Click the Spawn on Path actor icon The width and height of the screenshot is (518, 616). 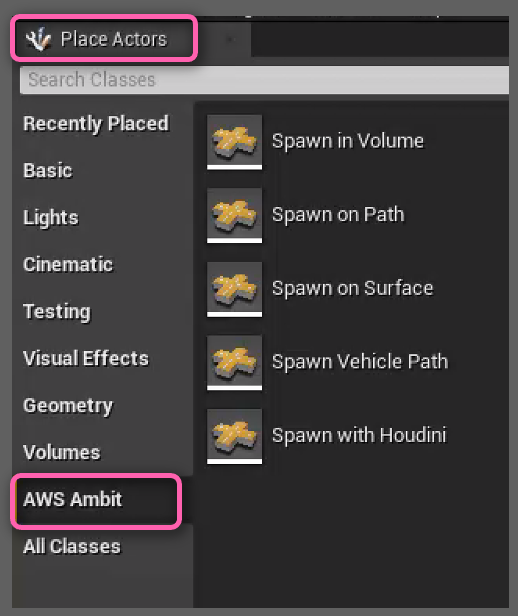[234, 215]
